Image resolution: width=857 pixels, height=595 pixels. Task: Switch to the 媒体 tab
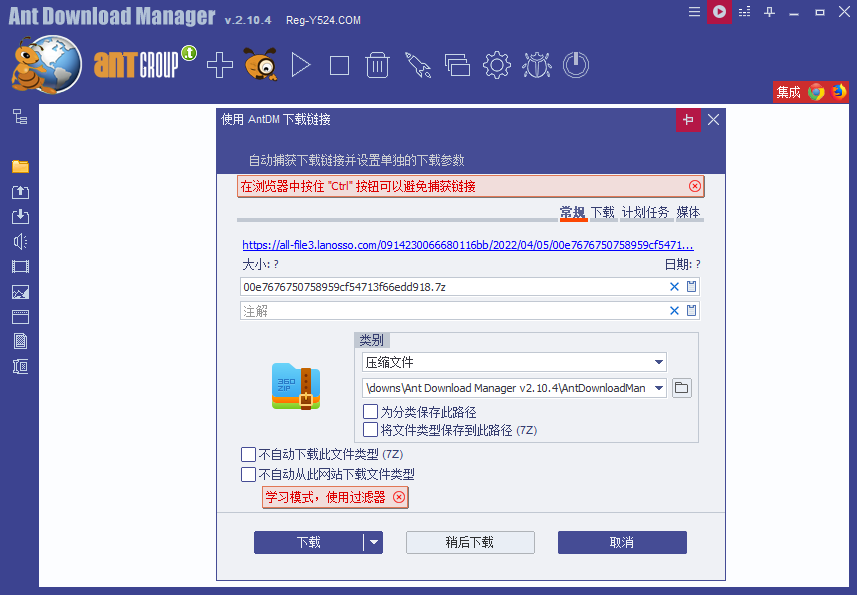(688, 213)
